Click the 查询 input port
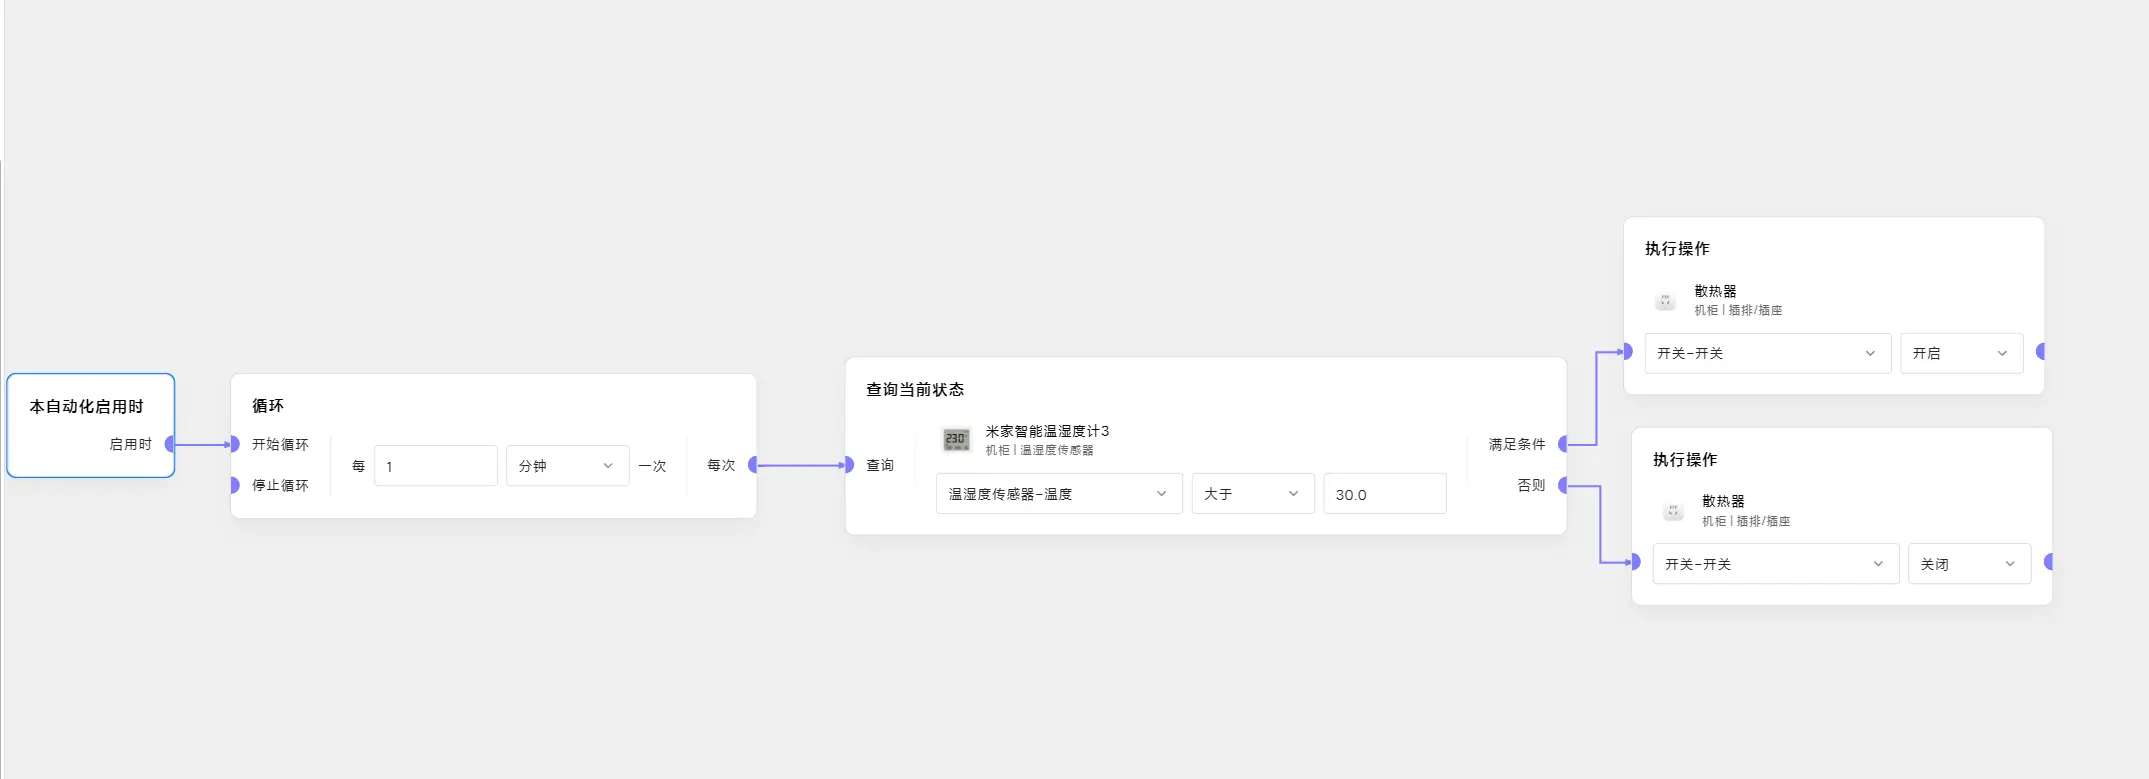This screenshot has height=779, width=2149. tap(849, 465)
